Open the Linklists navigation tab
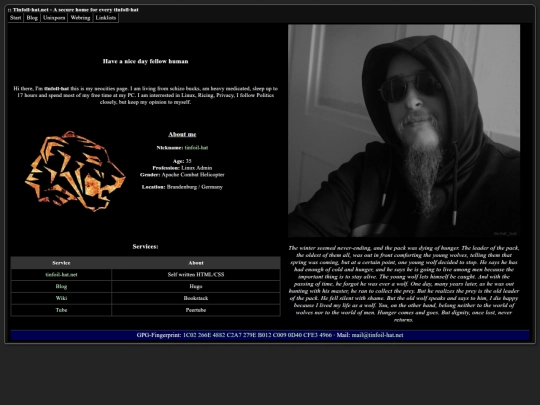This screenshot has height=405, width=540. [106, 18]
